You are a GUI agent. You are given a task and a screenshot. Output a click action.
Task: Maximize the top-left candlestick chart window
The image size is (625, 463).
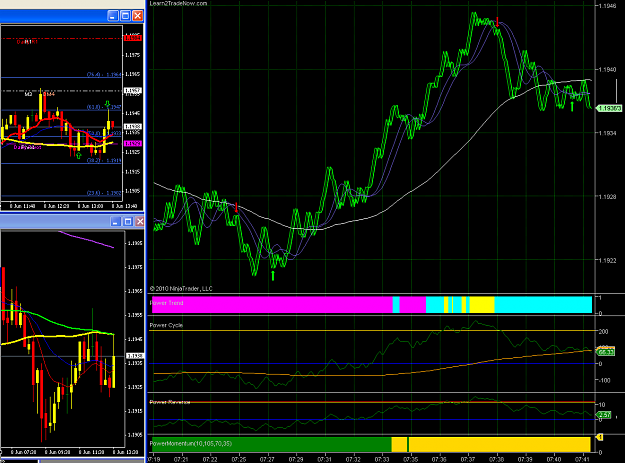(x=125, y=16)
